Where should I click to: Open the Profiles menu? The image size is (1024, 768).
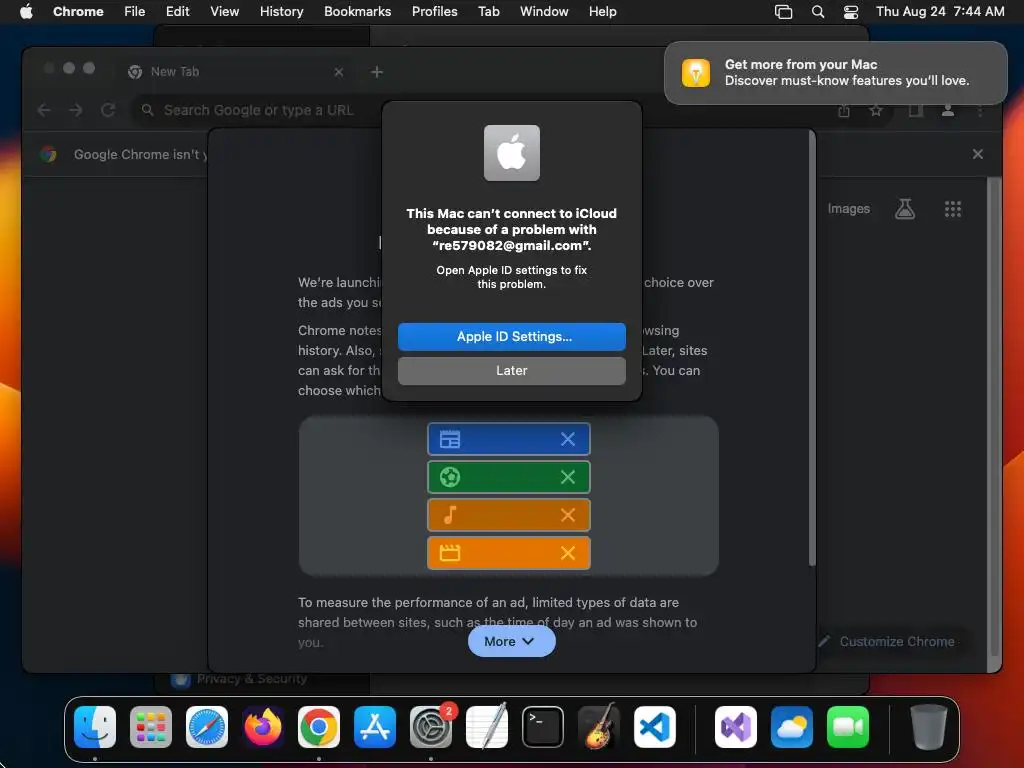[434, 11]
